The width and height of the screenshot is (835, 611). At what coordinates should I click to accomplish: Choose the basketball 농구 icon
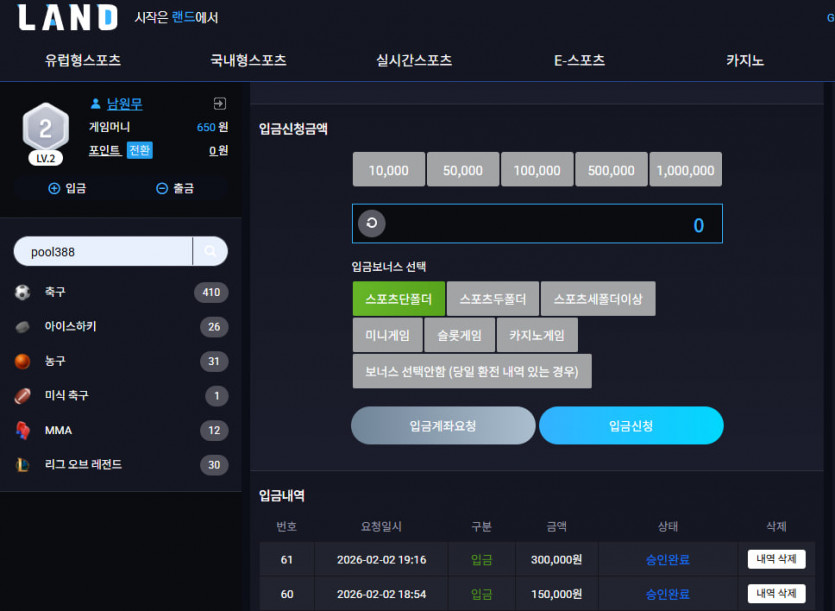click(22, 361)
